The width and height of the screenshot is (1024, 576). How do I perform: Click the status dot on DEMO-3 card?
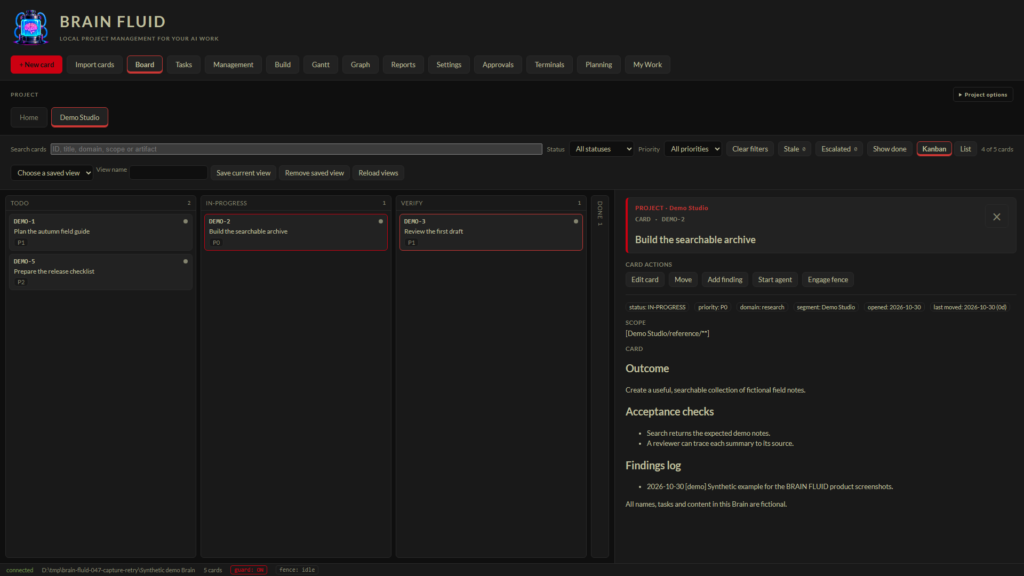pyautogui.click(x=576, y=221)
